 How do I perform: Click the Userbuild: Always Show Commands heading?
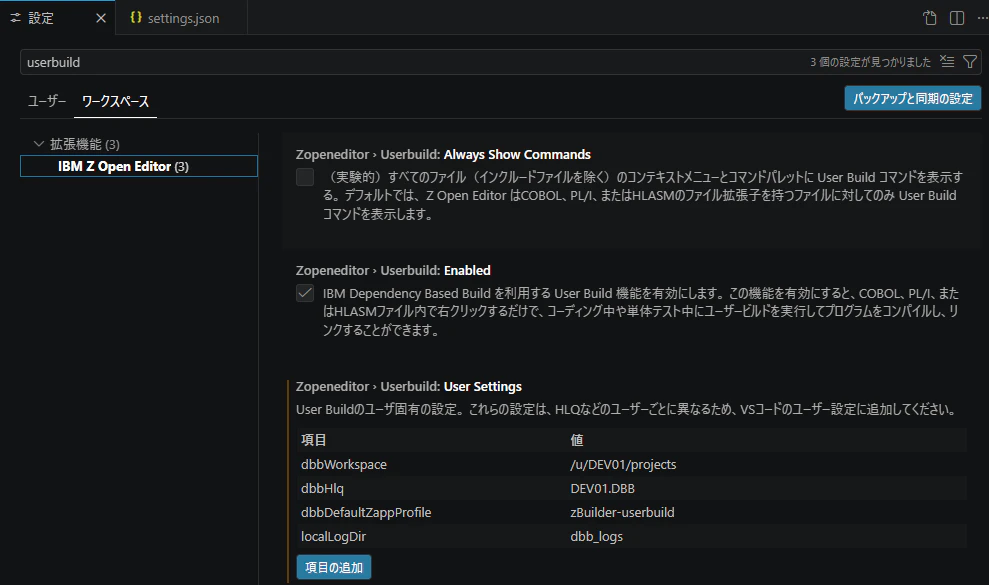(x=443, y=155)
